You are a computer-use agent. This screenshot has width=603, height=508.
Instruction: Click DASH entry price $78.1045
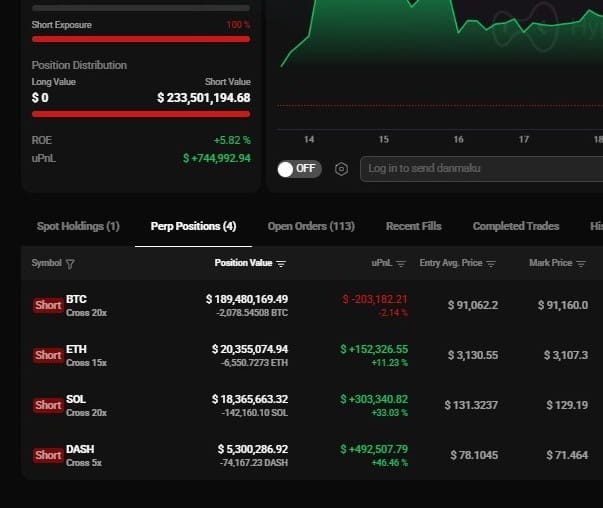(x=474, y=455)
